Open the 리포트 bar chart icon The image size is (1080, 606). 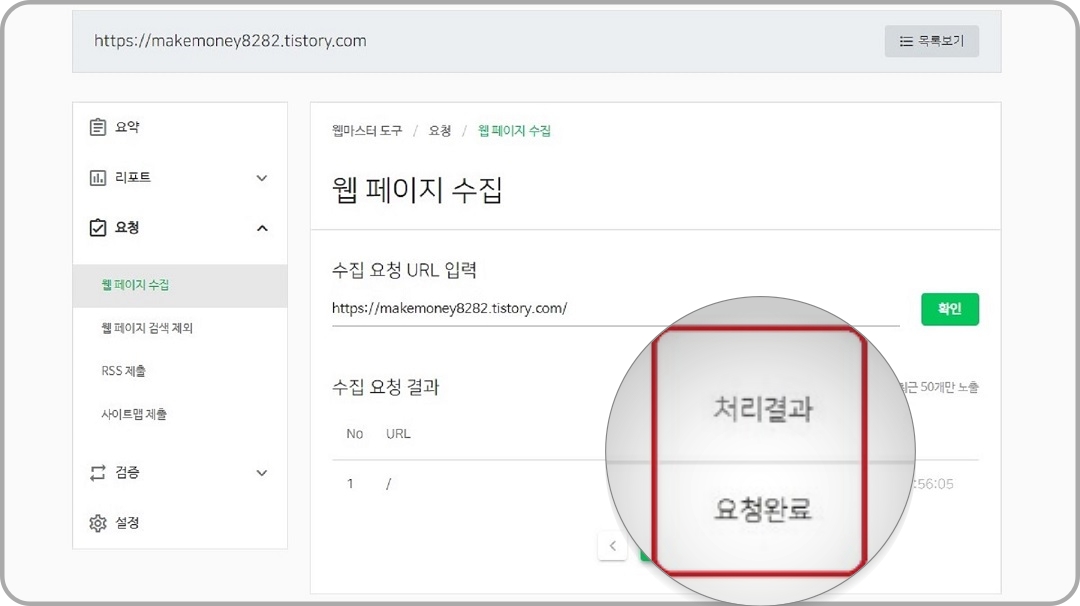point(96,177)
